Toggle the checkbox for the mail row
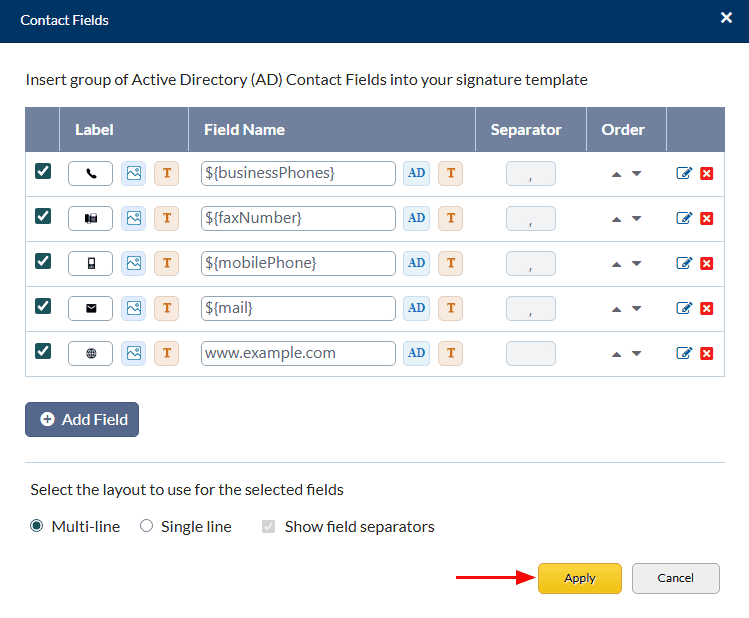This screenshot has height=618, width=749. click(43, 306)
